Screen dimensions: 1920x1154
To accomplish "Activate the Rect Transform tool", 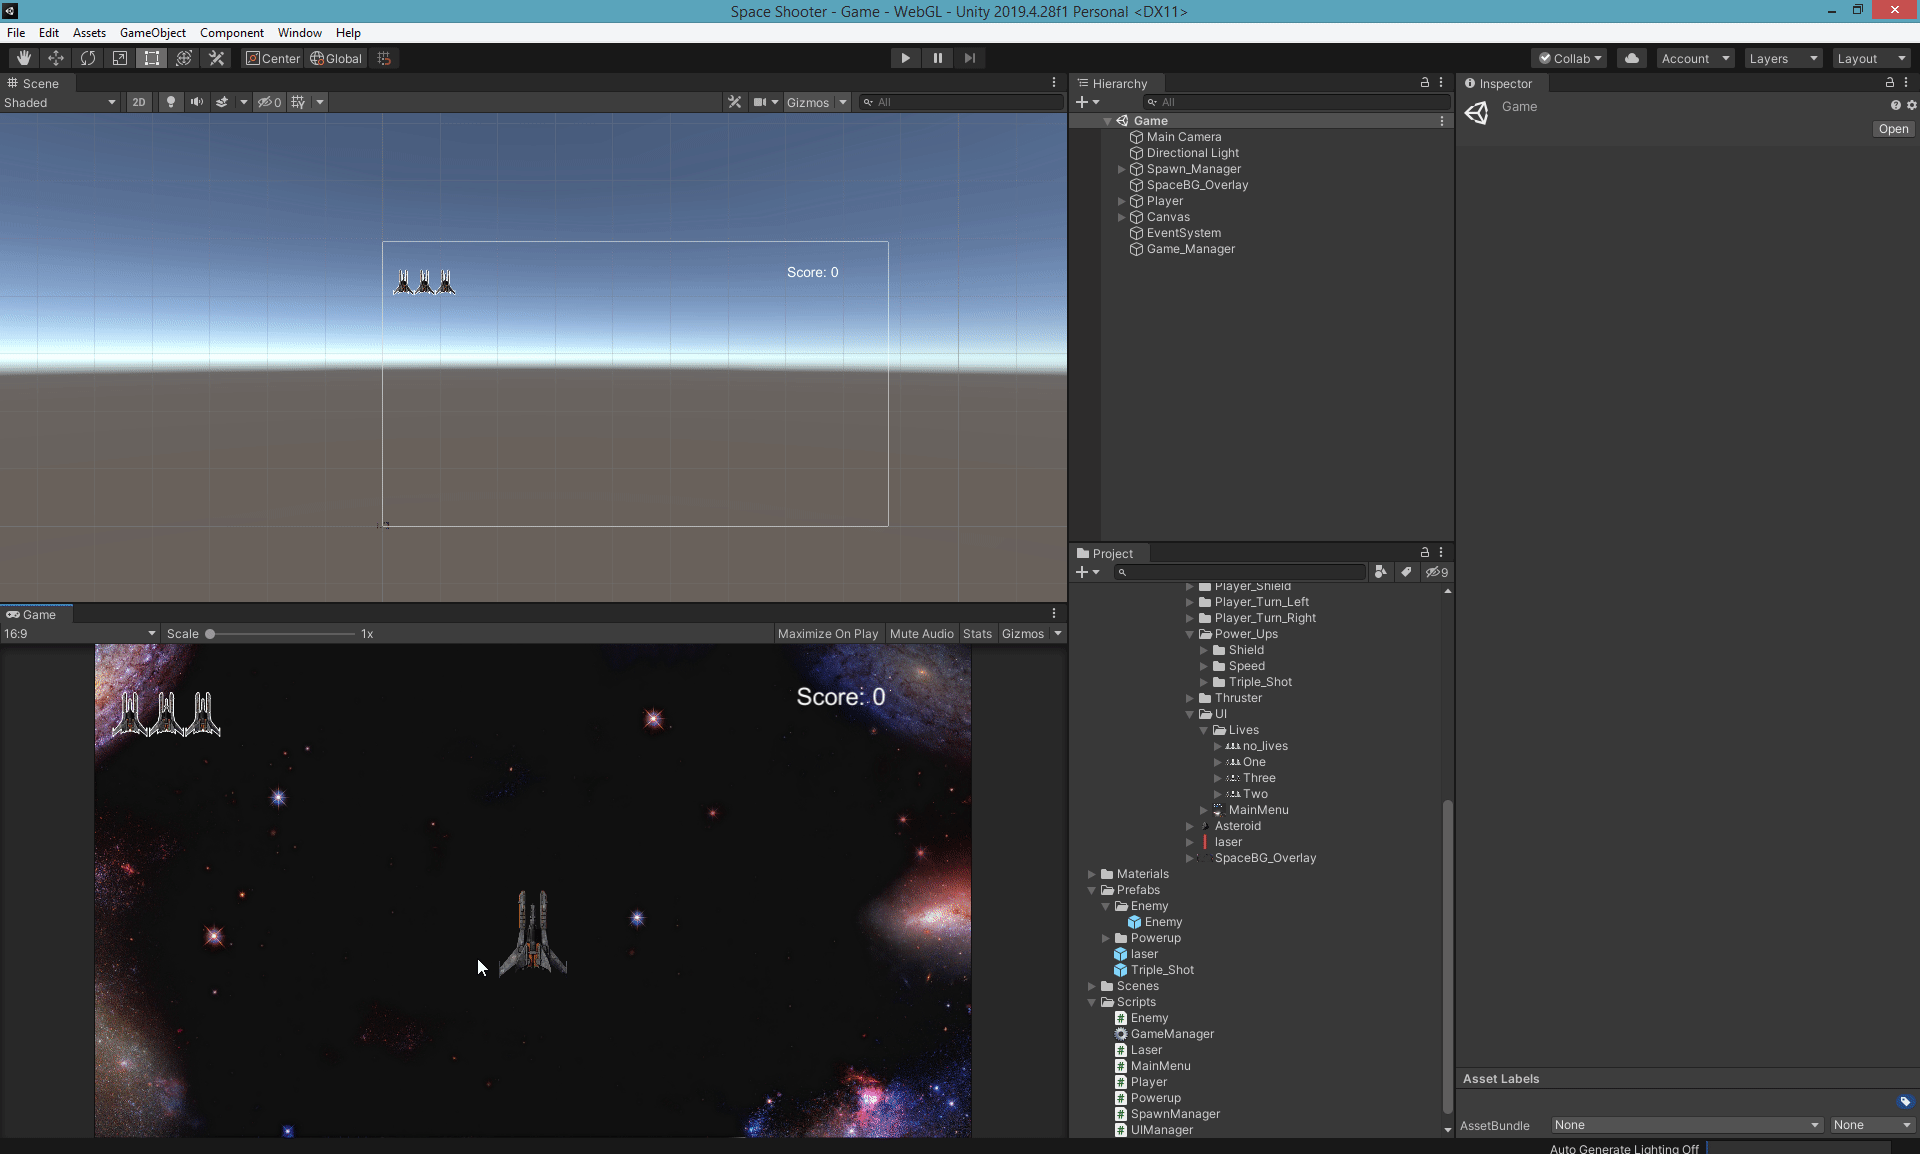I will coord(152,58).
